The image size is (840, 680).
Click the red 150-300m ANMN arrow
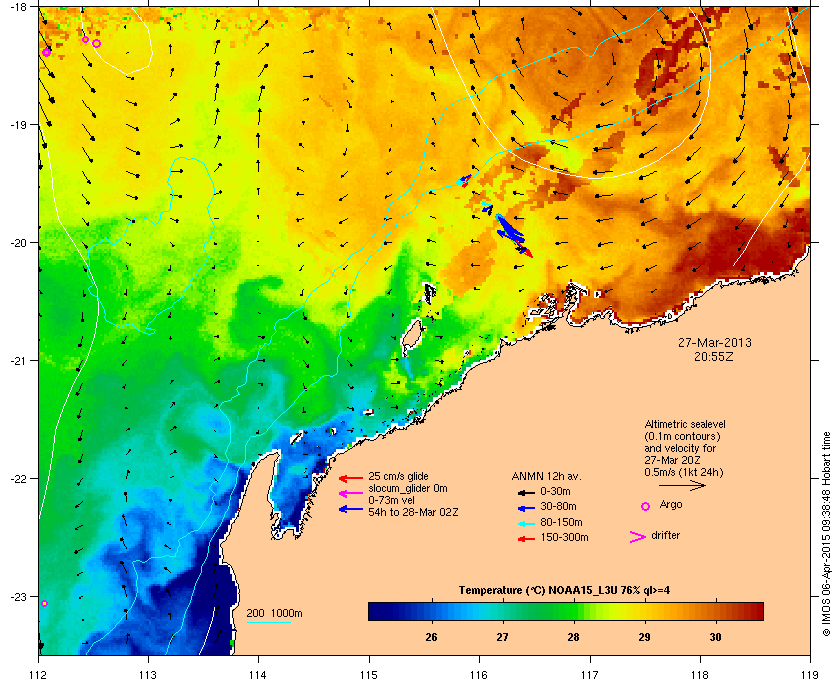pyautogui.click(x=526, y=539)
